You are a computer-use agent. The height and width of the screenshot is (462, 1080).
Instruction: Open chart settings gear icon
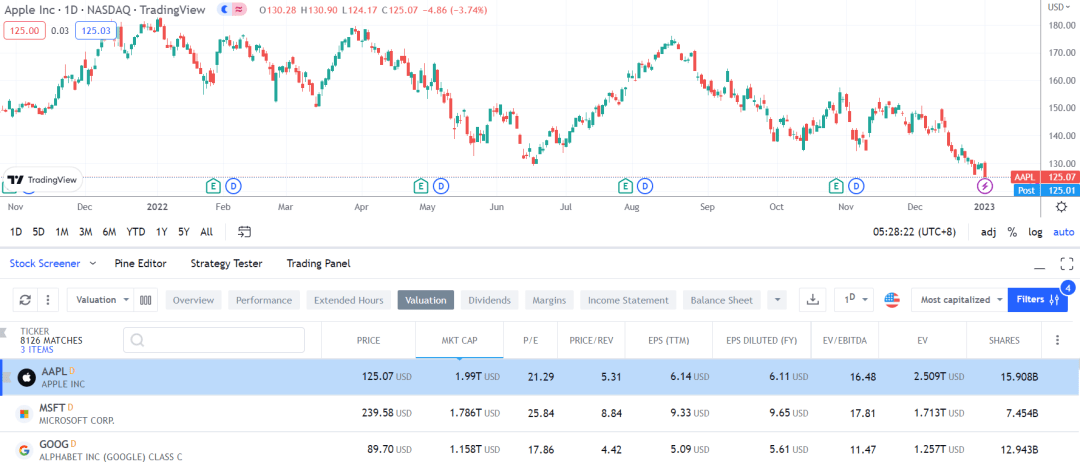1062,207
